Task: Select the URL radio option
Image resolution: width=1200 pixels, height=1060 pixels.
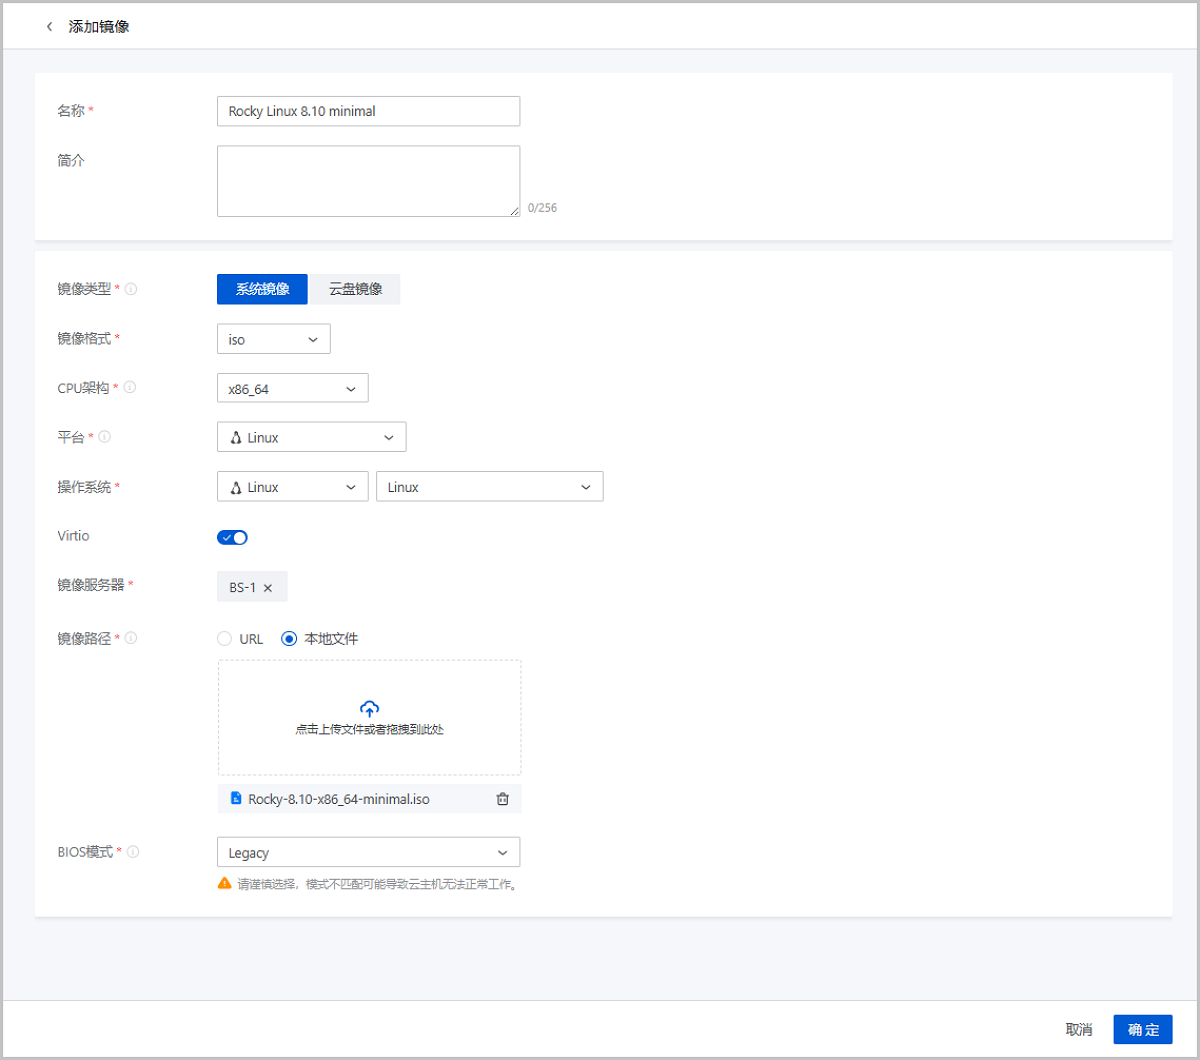Action: 225,639
